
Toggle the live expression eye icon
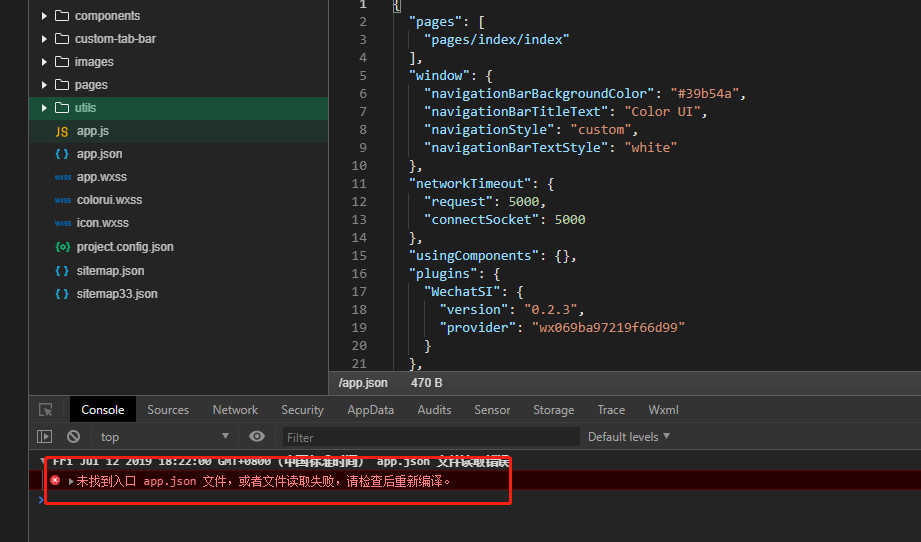click(x=257, y=436)
